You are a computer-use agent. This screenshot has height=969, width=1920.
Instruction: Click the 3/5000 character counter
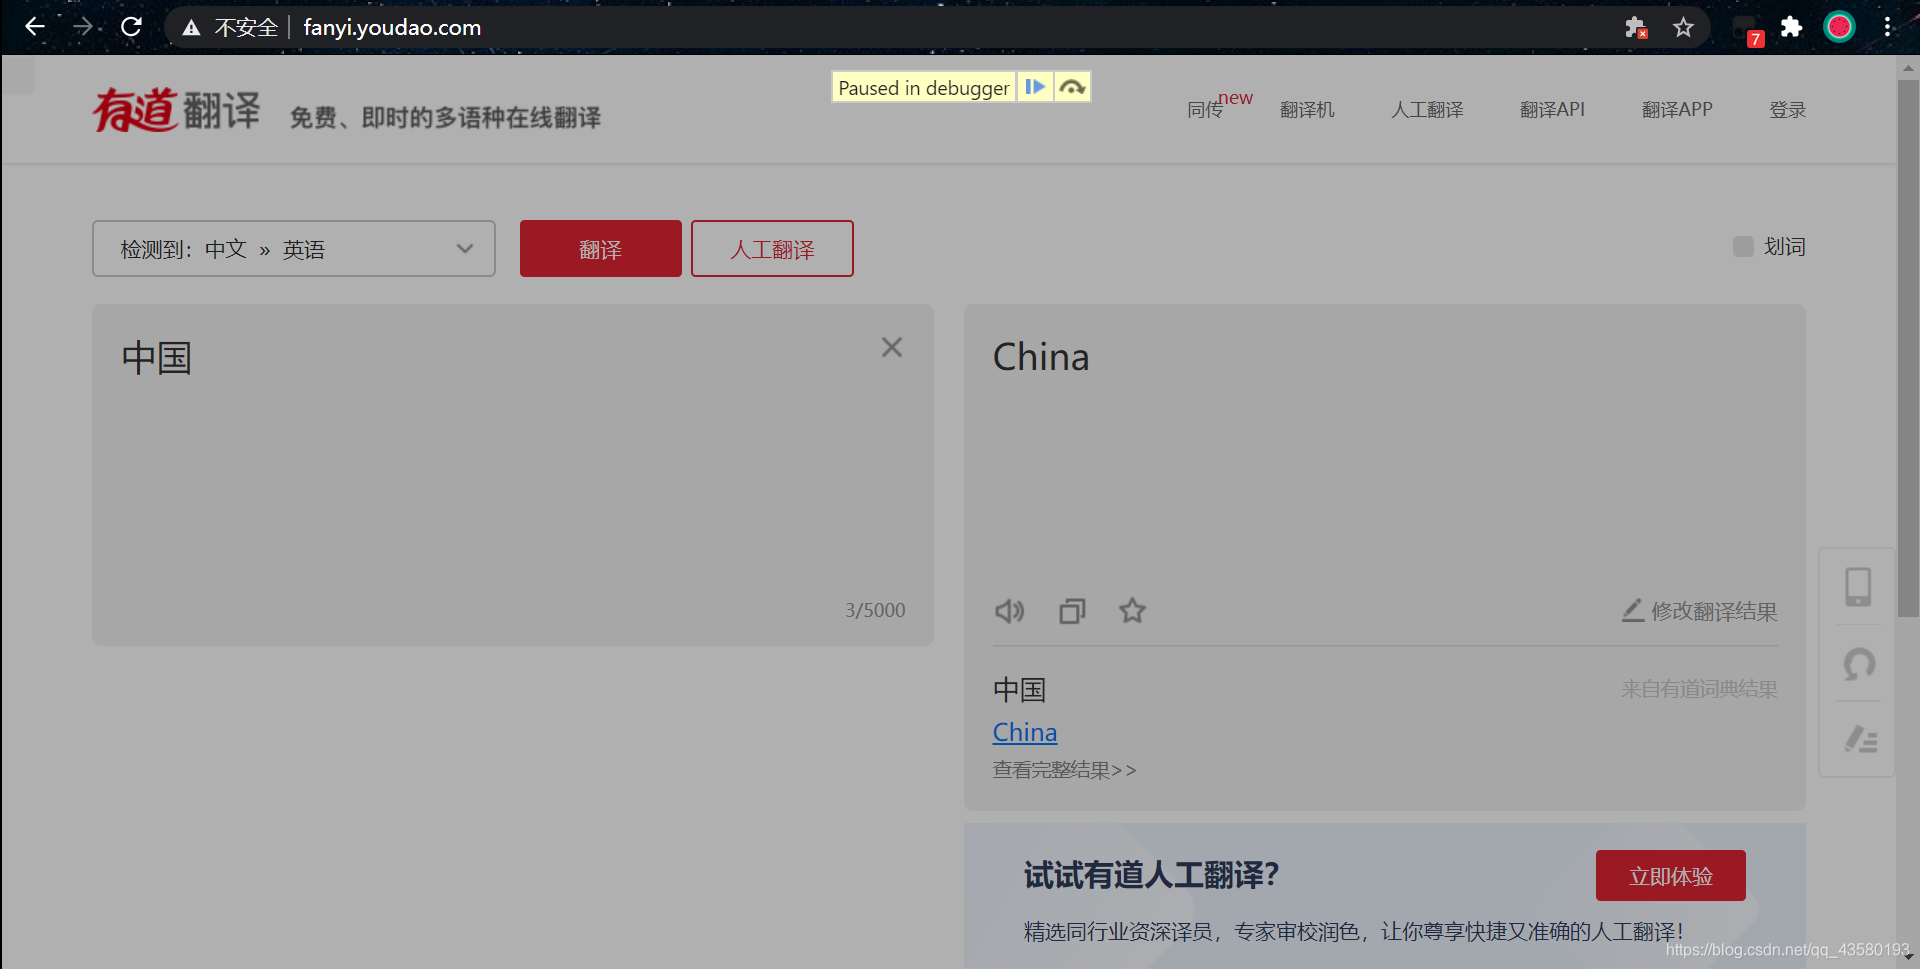coord(875,610)
